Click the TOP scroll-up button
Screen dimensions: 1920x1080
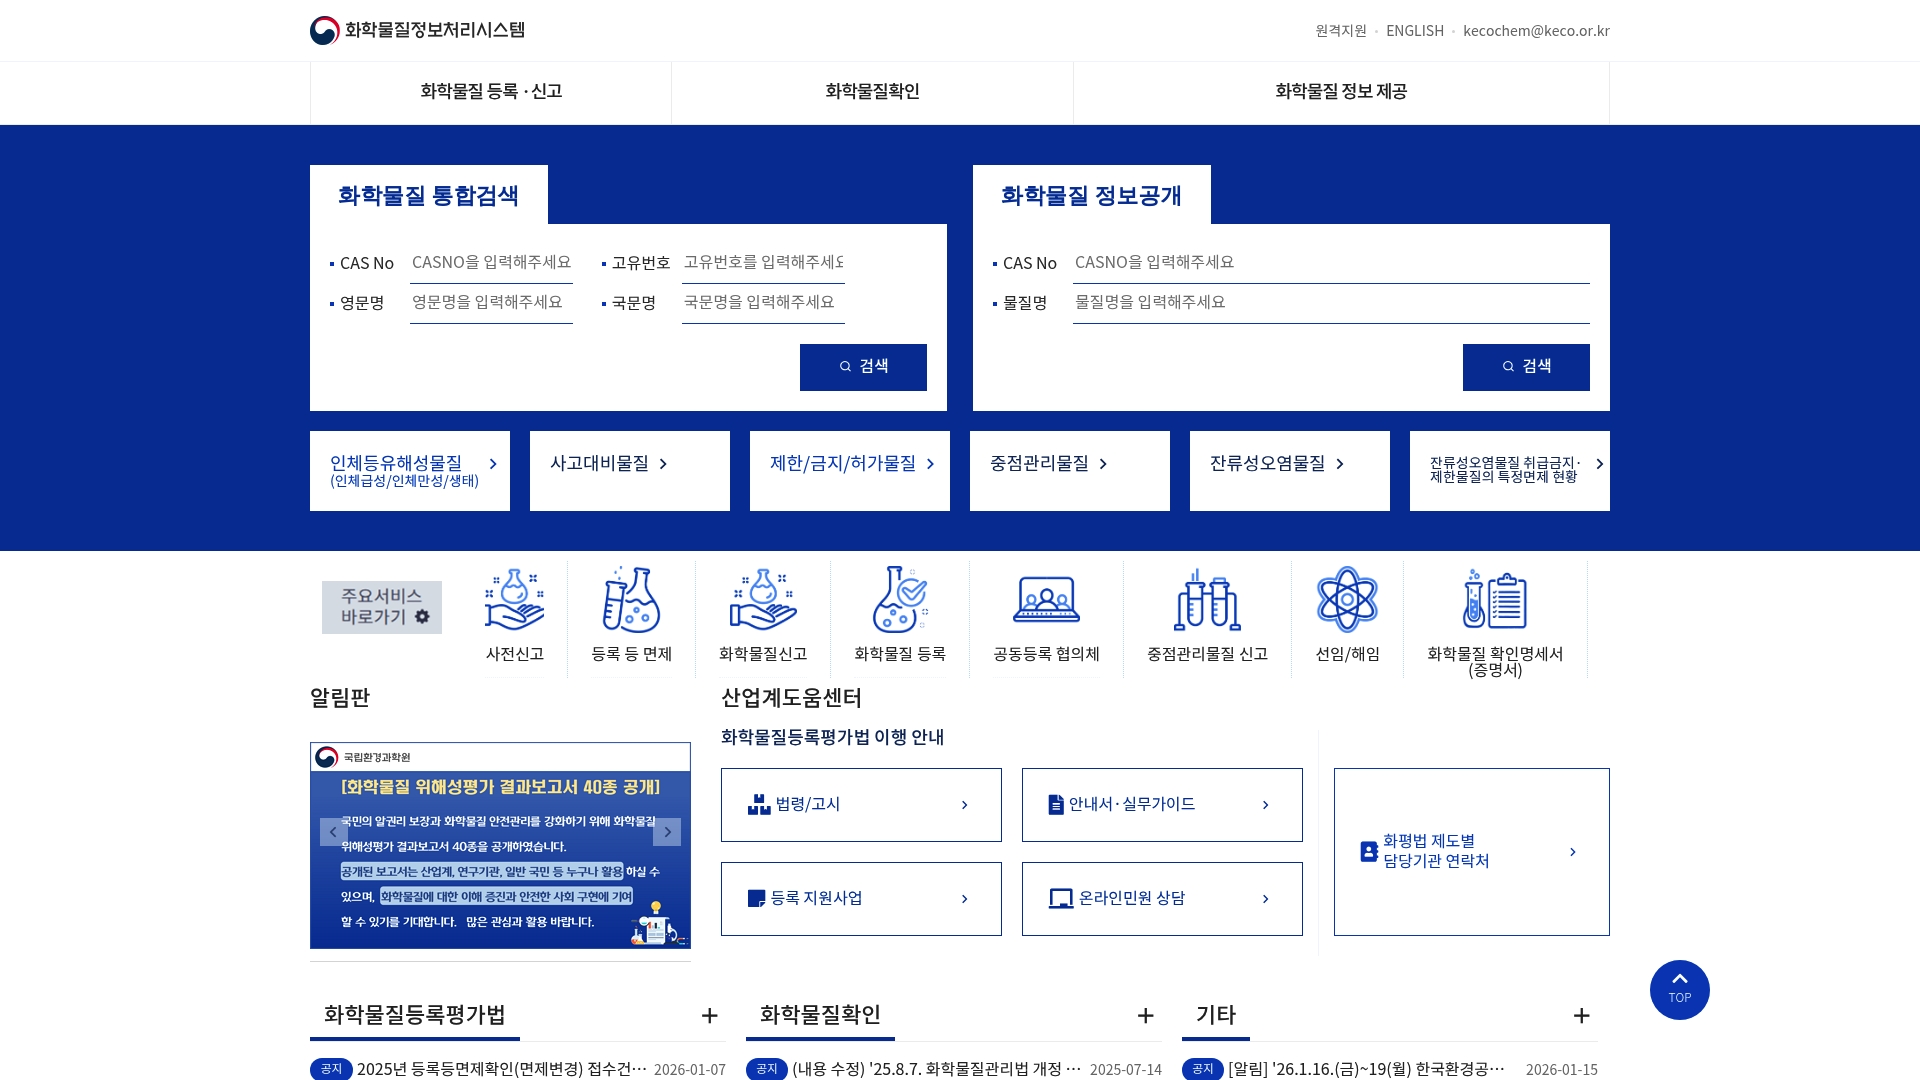(1679, 989)
